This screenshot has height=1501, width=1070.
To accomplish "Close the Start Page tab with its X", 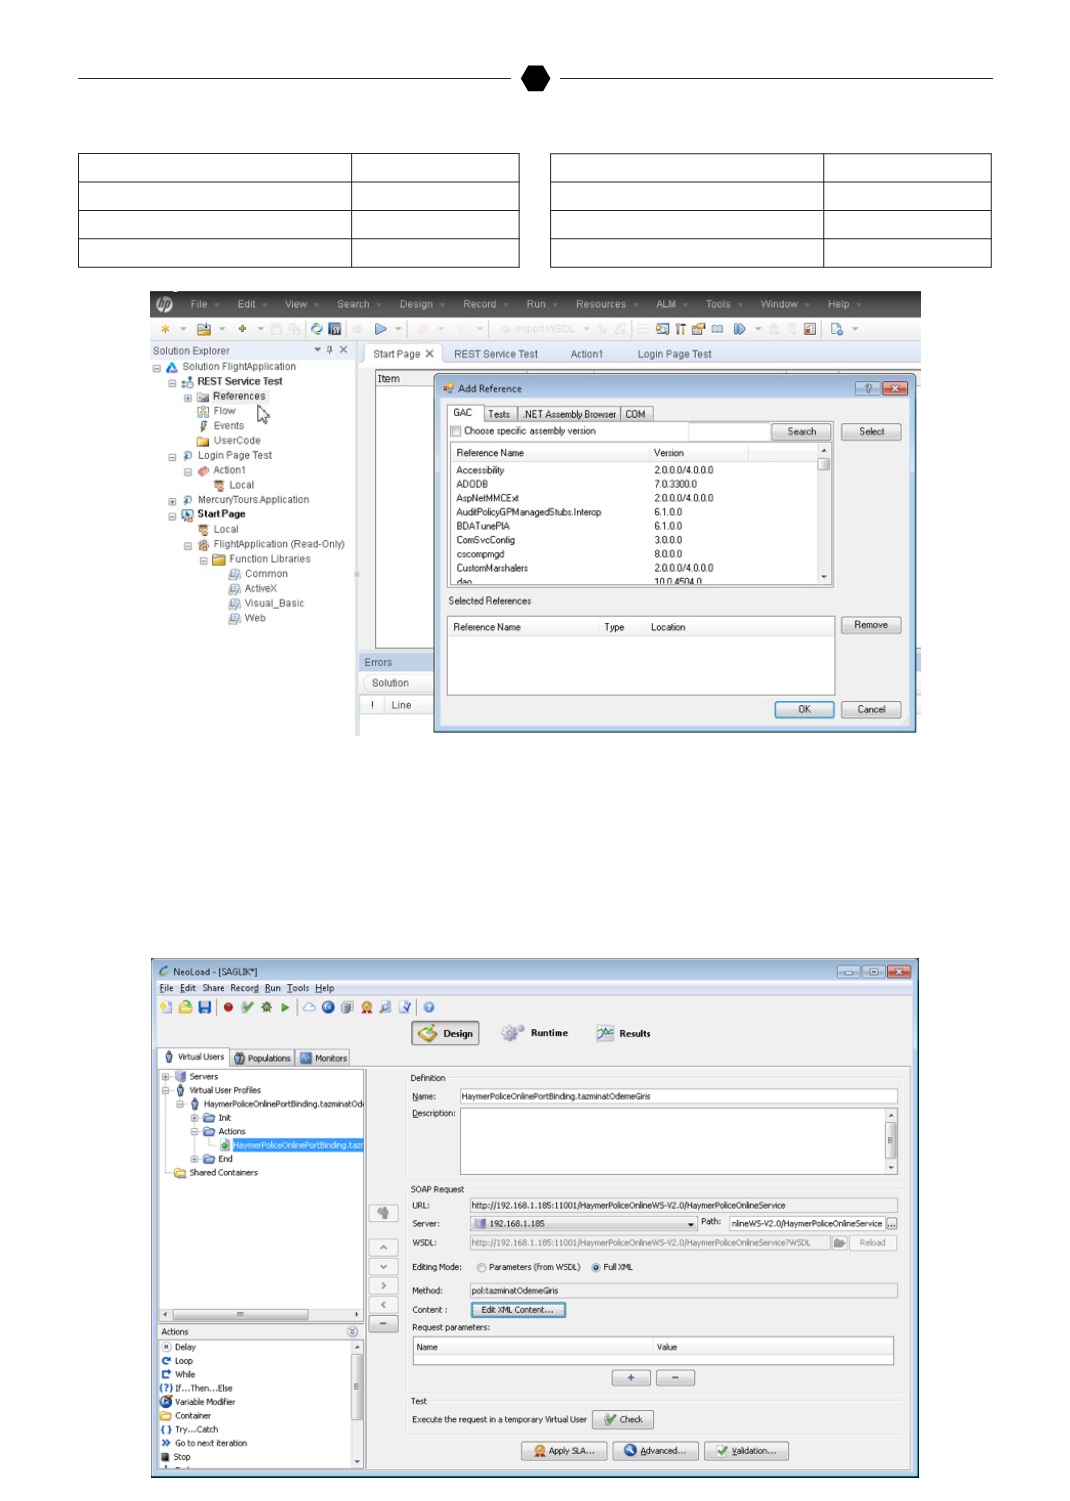I will 429,354.
